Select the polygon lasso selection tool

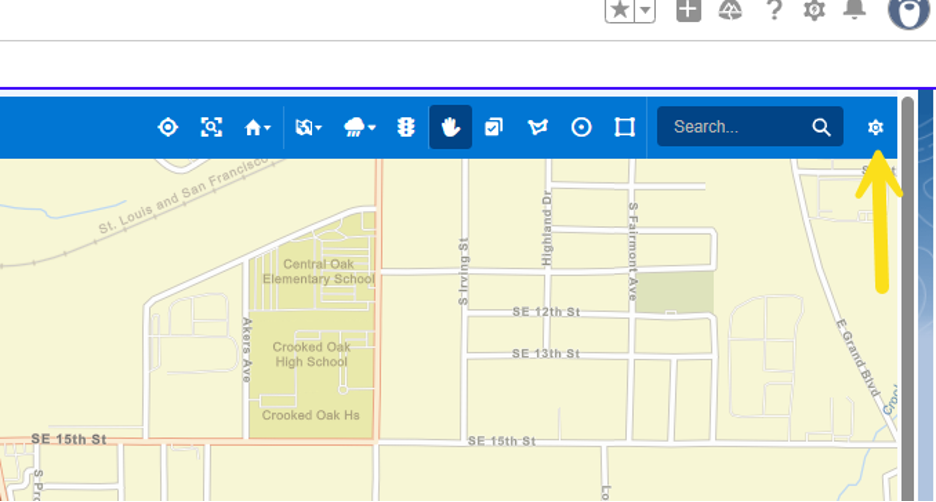coord(538,127)
